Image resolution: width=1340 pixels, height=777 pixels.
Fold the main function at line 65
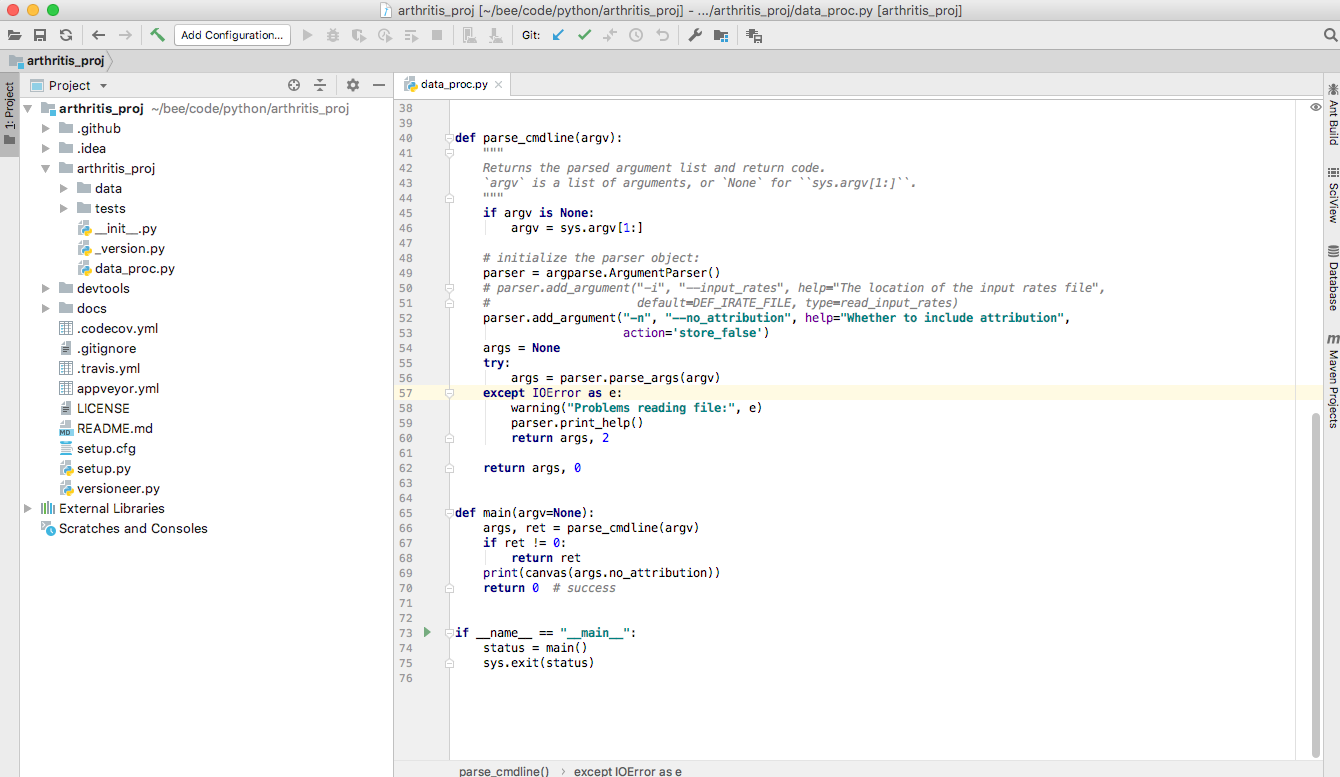pyautogui.click(x=449, y=513)
